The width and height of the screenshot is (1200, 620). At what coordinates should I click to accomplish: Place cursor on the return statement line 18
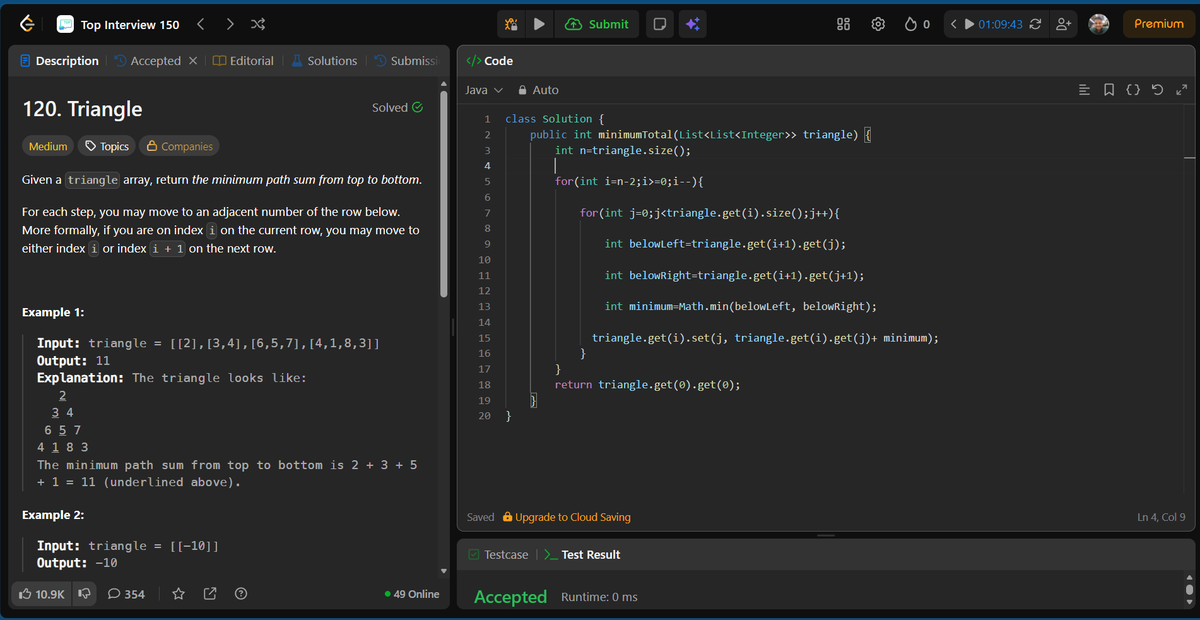647,384
